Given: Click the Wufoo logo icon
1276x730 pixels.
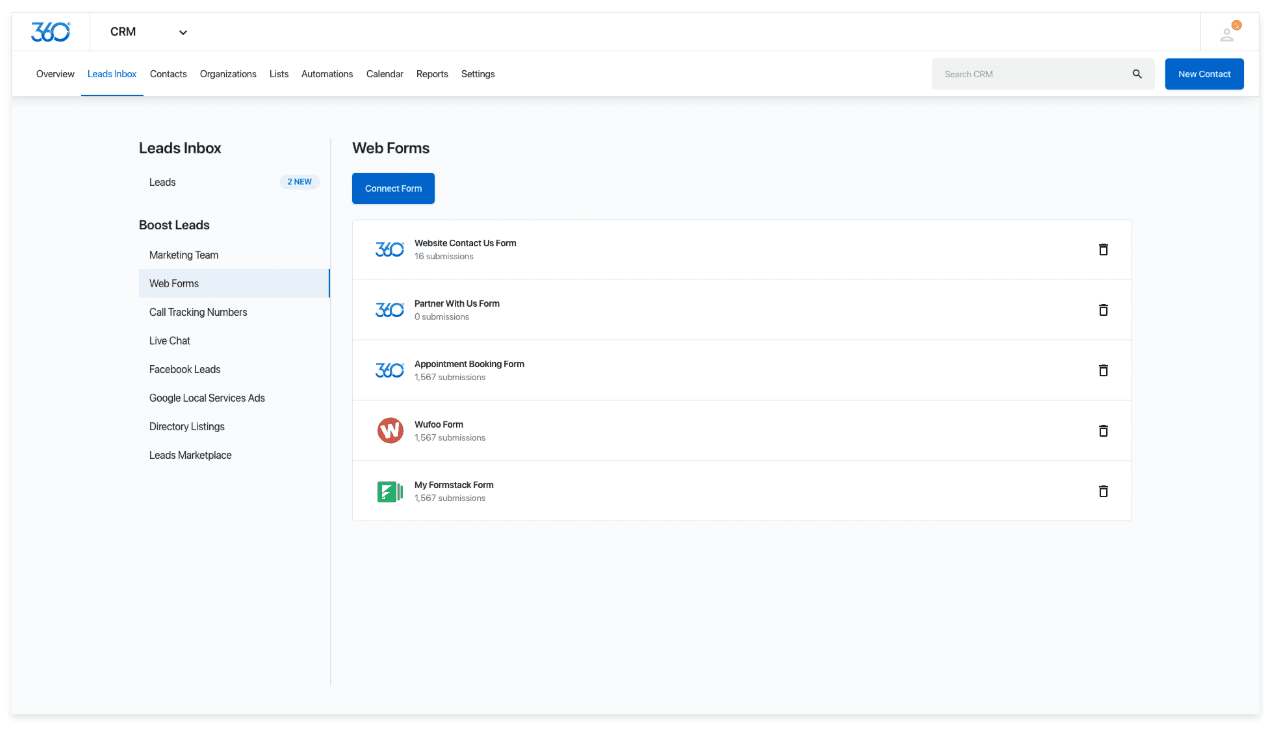Looking at the screenshot, I should (x=389, y=431).
